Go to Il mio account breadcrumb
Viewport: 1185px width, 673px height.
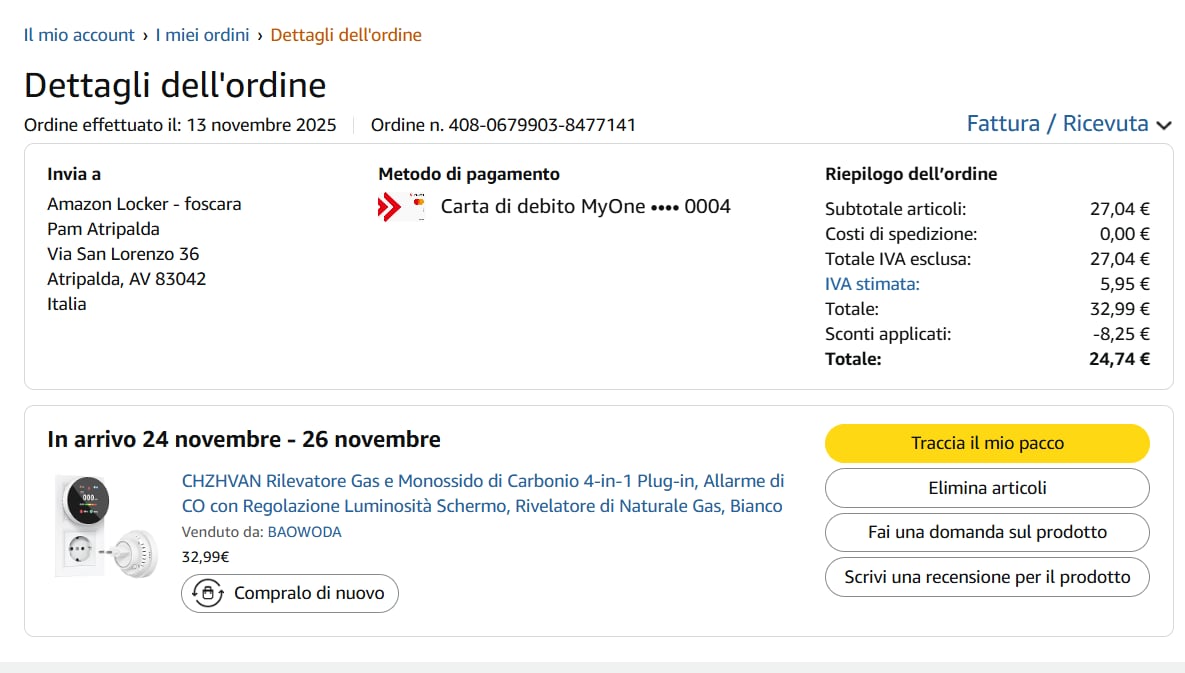pyautogui.click(x=79, y=35)
